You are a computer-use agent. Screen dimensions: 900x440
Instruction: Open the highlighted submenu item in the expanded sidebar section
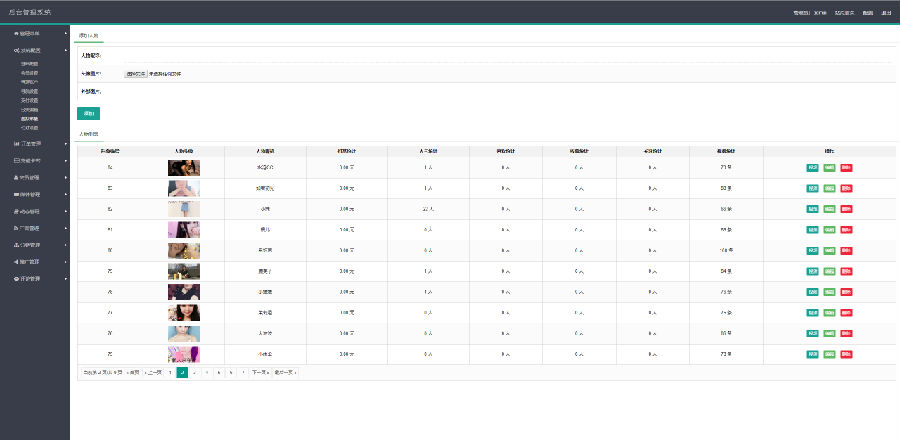point(29,119)
